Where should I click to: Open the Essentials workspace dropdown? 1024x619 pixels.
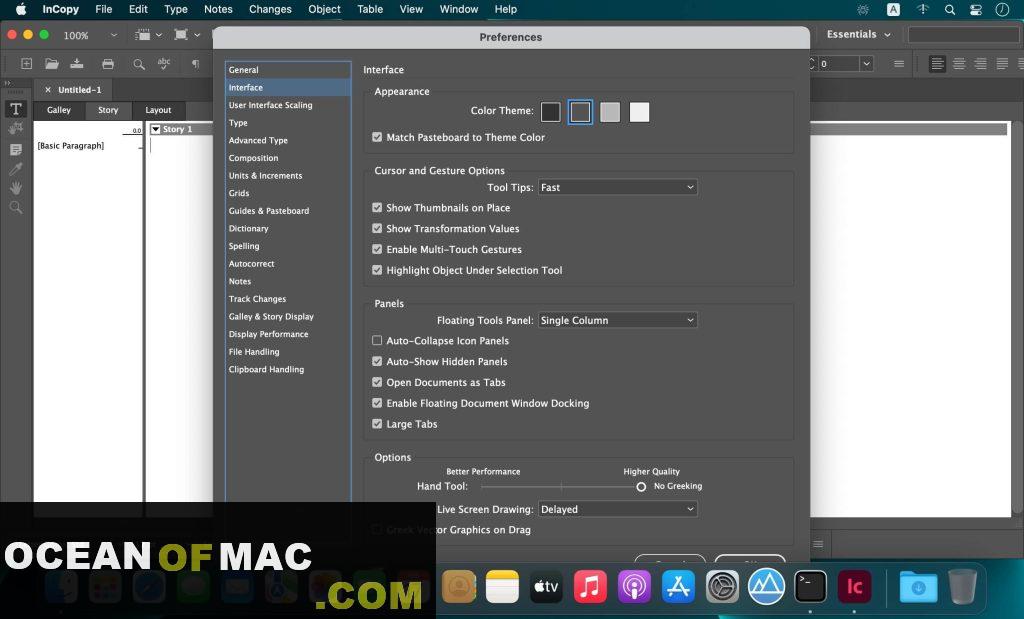pyautogui.click(x=859, y=35)
